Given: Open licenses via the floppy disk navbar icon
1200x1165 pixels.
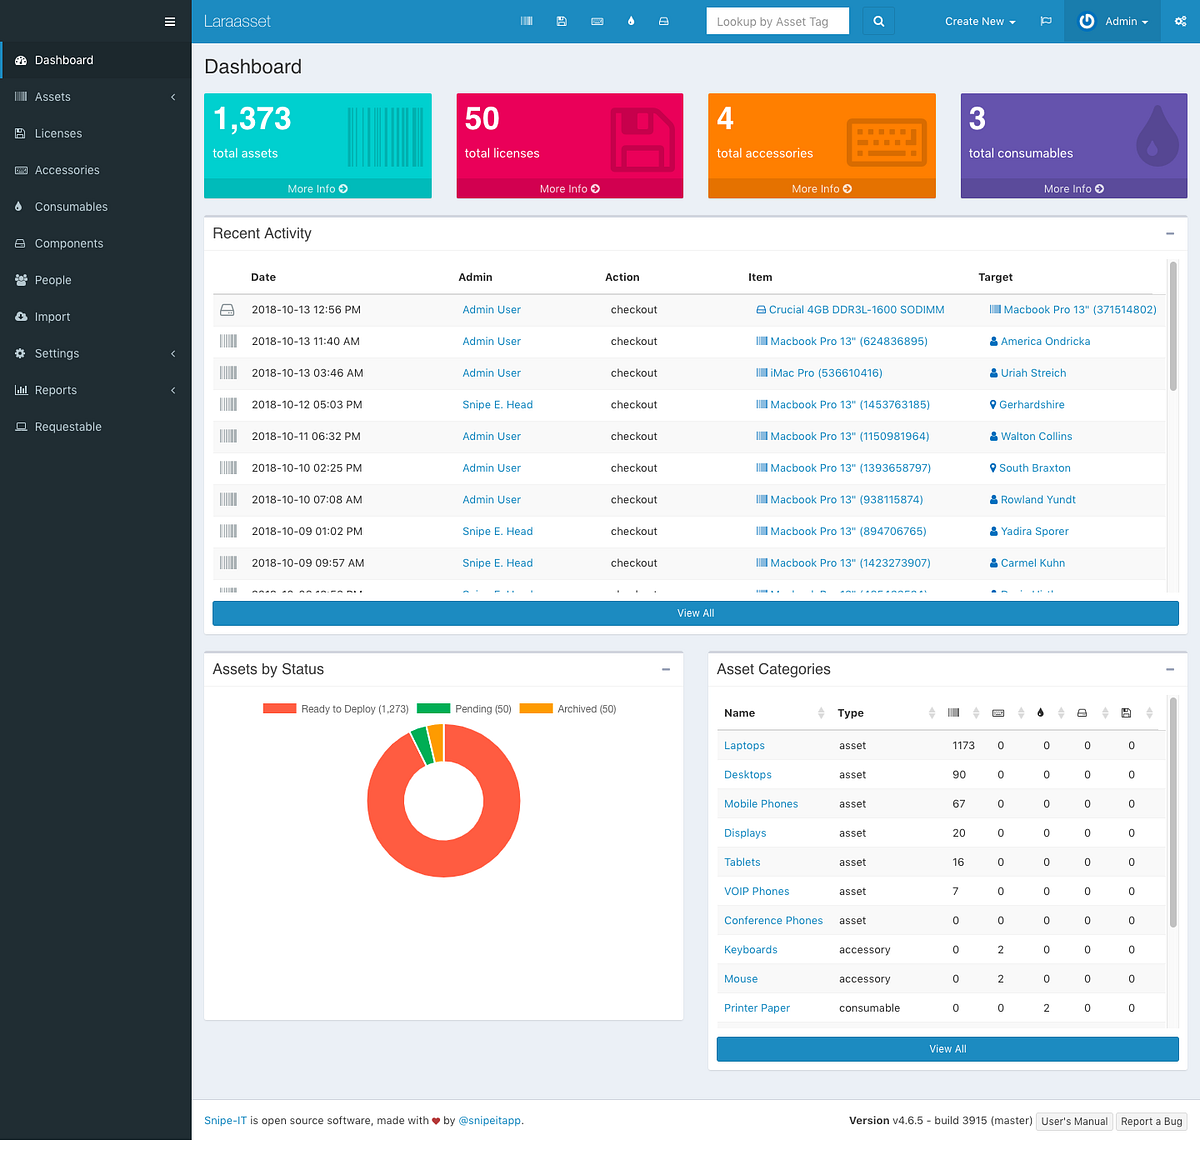Looking at the screenshot, I should click(560, 21).
